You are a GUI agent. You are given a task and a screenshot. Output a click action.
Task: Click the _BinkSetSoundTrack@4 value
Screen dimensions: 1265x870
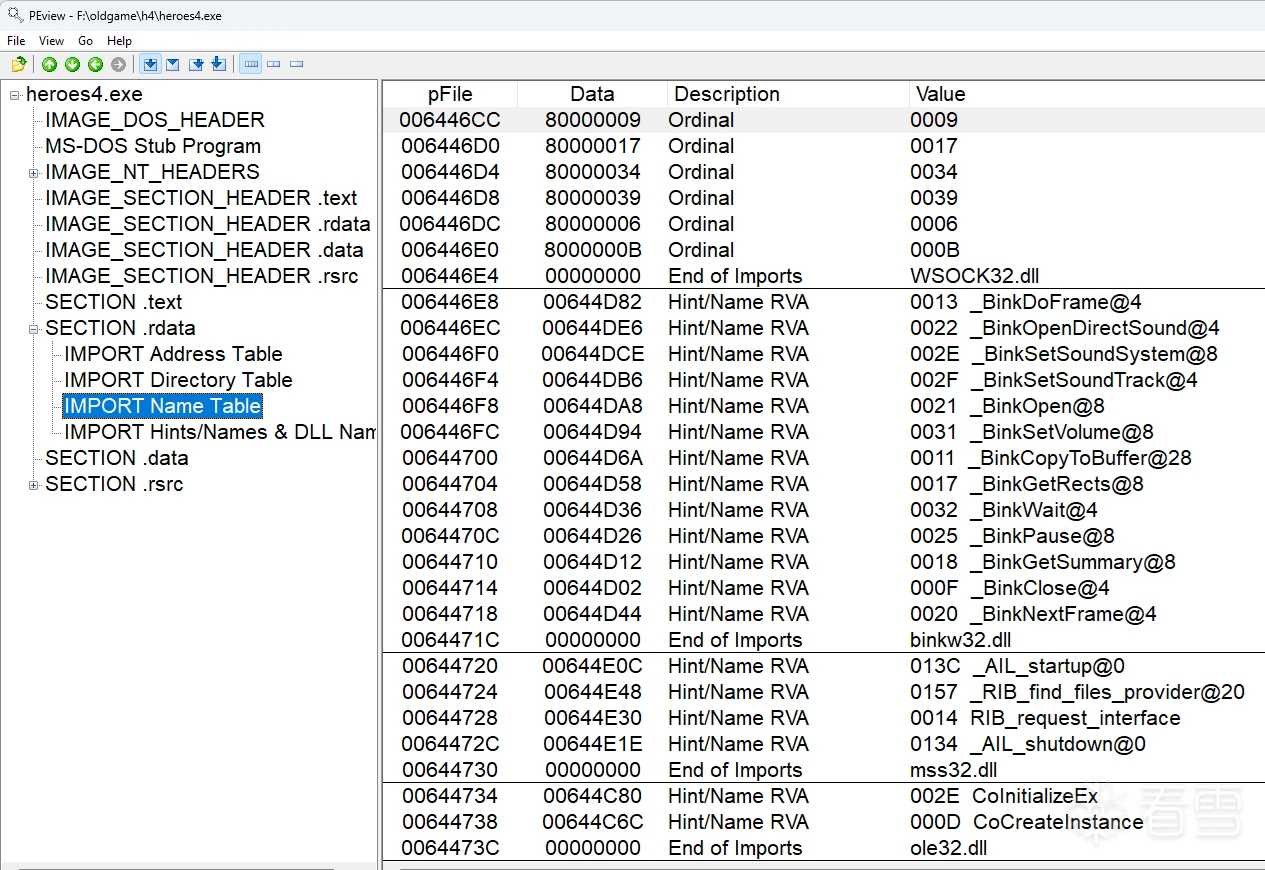coord(1054,380)
